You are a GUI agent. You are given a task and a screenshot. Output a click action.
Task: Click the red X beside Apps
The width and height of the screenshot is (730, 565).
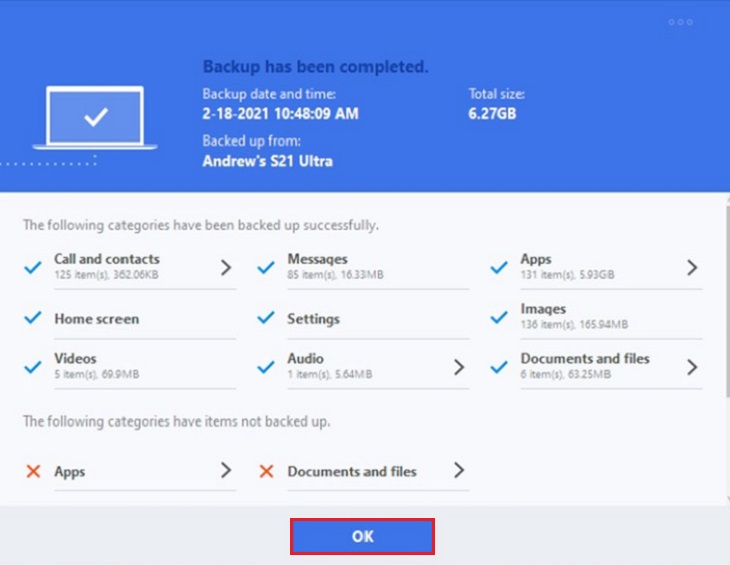pos(33,471)
